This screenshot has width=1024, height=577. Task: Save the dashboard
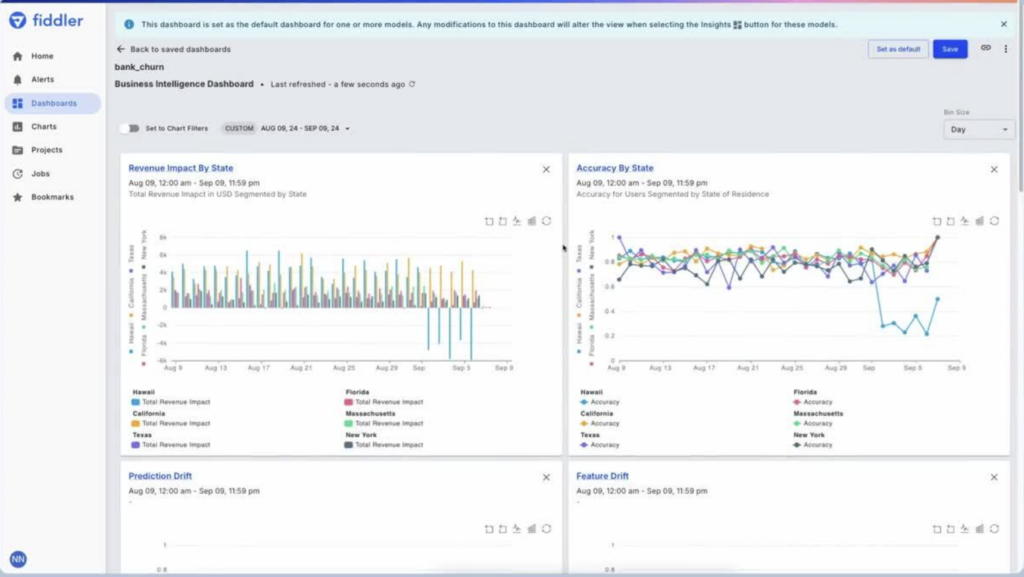tap(950, 49)
